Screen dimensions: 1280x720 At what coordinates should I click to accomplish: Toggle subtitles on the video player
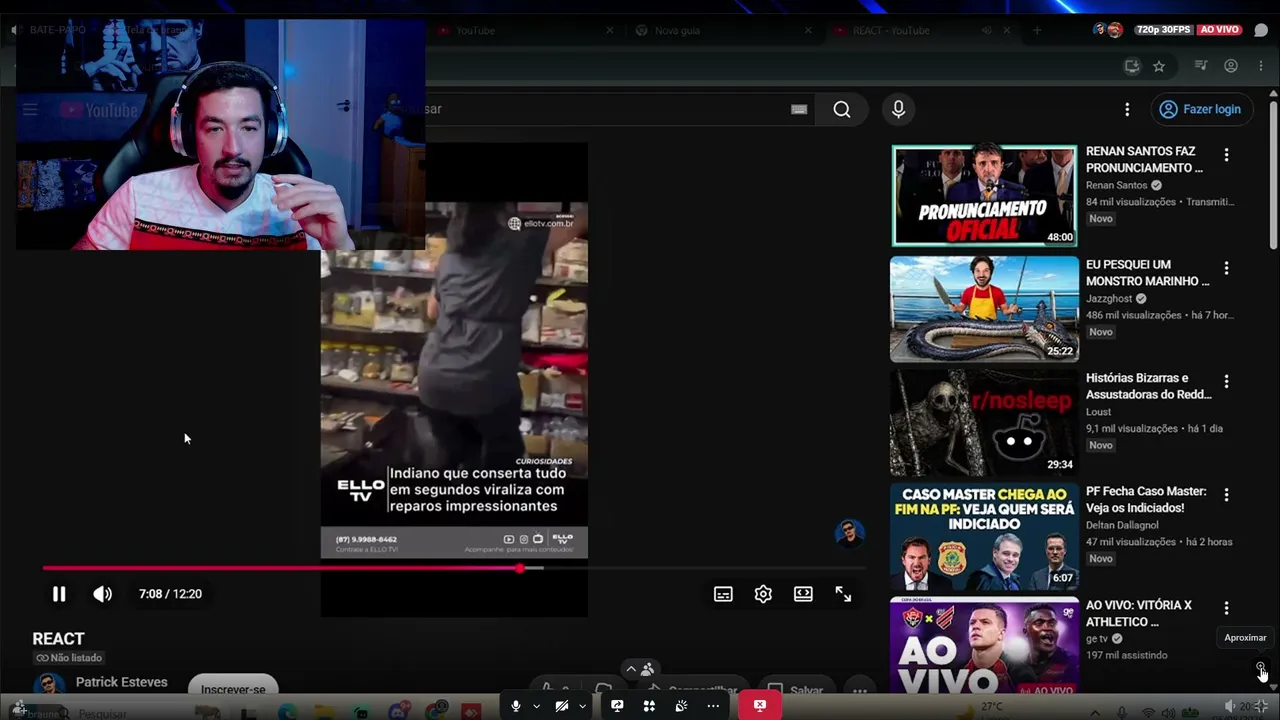(723, 594)
